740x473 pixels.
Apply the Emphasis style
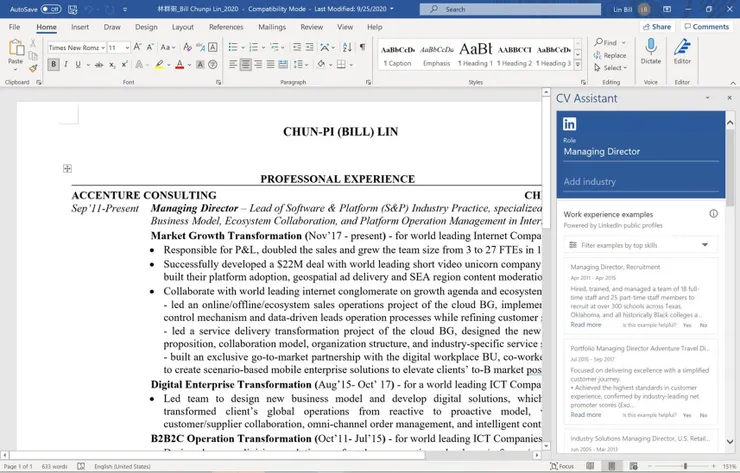point(437,55)
